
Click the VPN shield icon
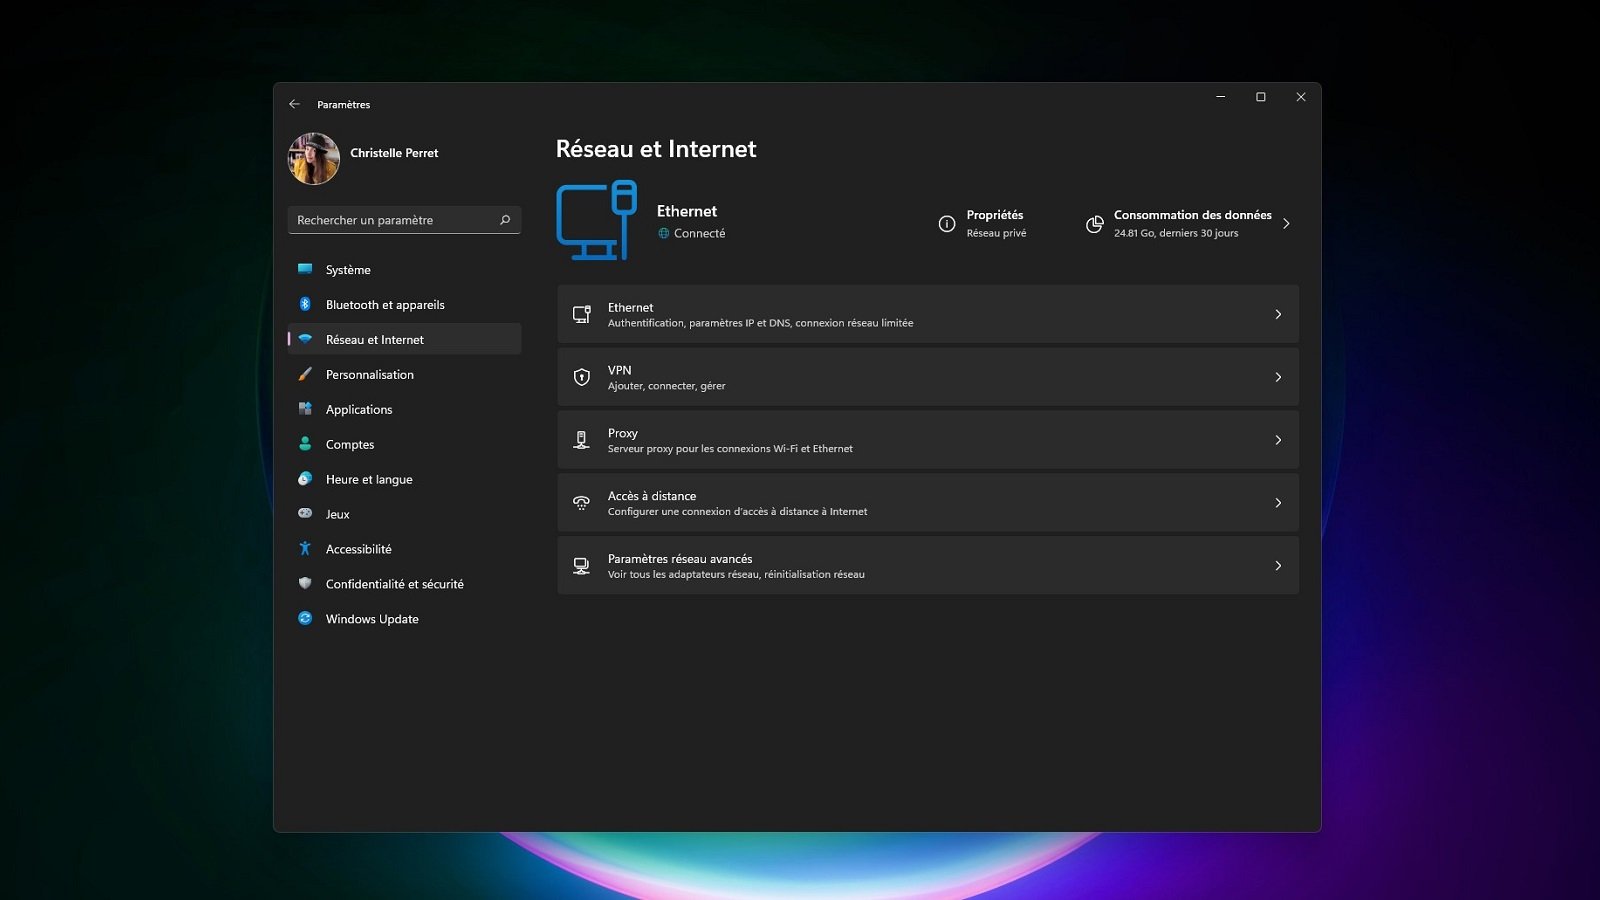click(581, 377)
